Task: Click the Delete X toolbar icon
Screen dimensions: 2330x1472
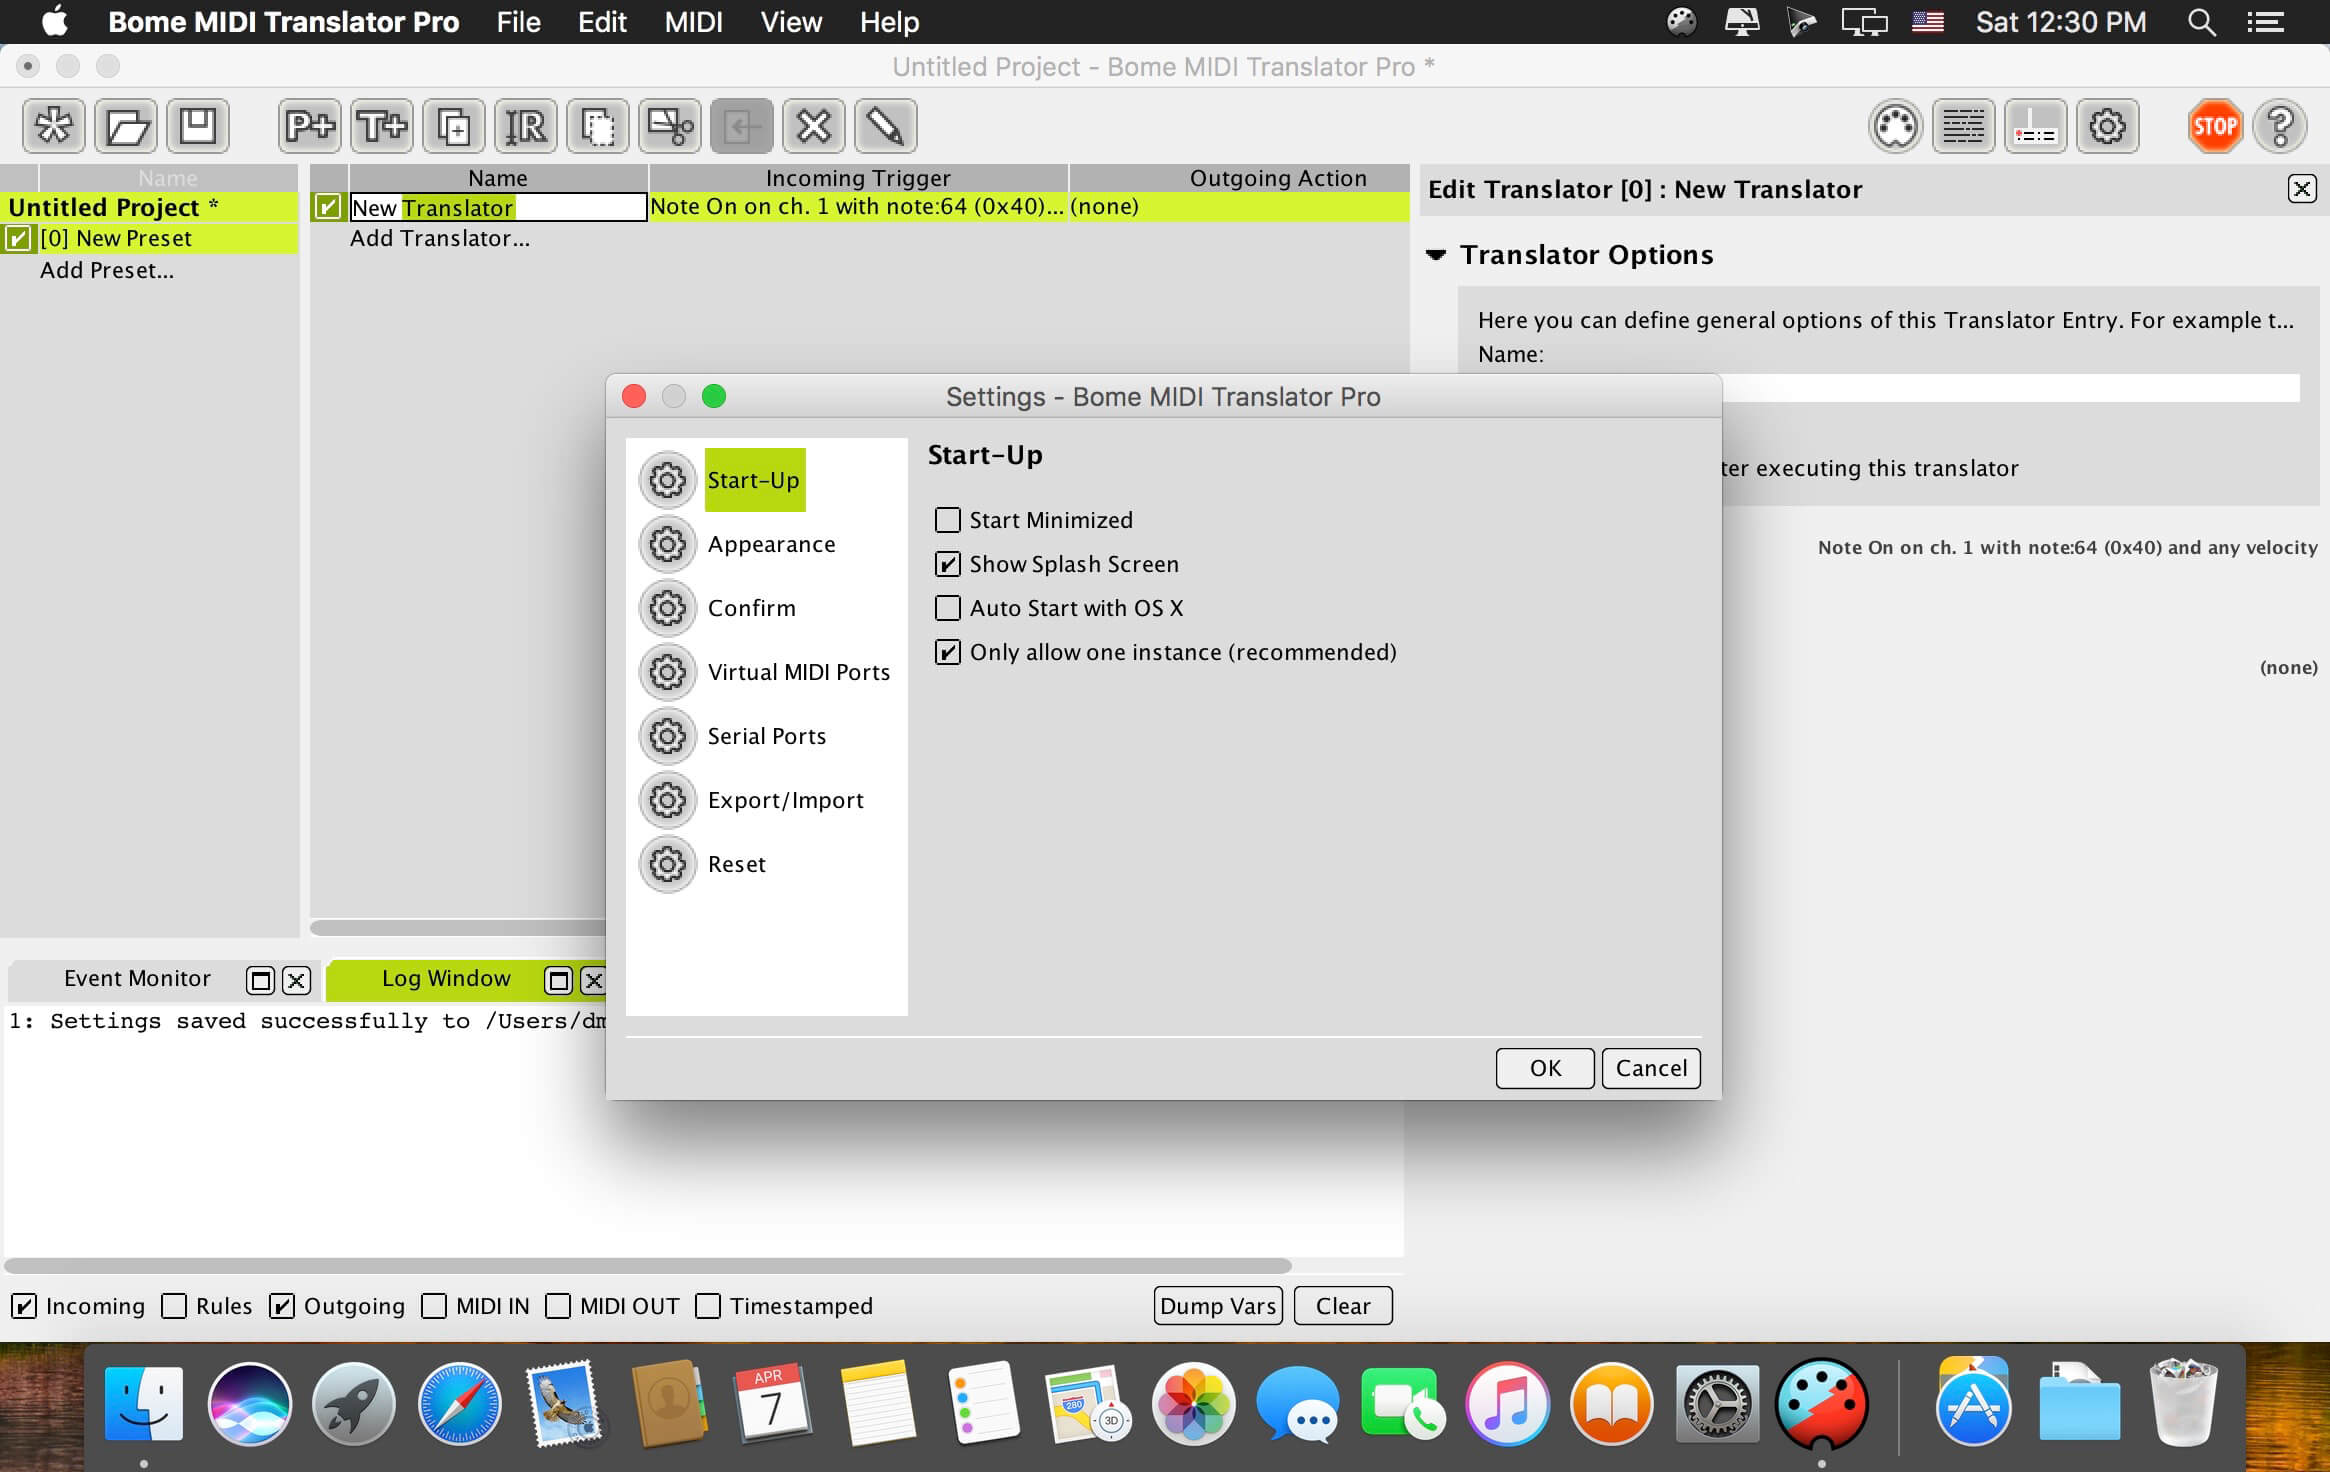Action: coord(814,126)
